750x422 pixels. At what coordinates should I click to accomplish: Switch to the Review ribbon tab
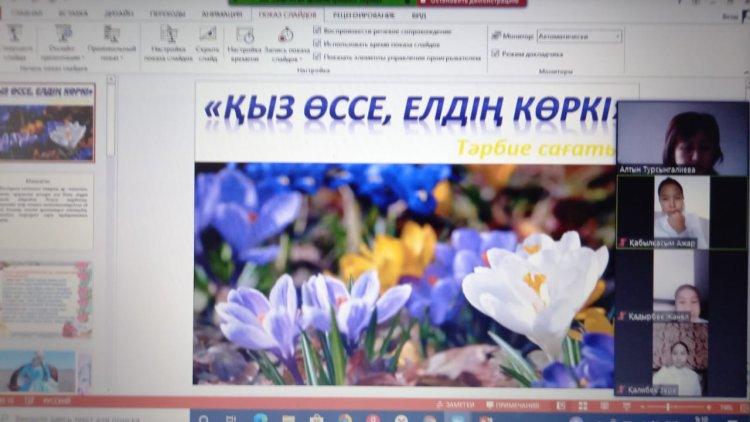coord(362,14)
